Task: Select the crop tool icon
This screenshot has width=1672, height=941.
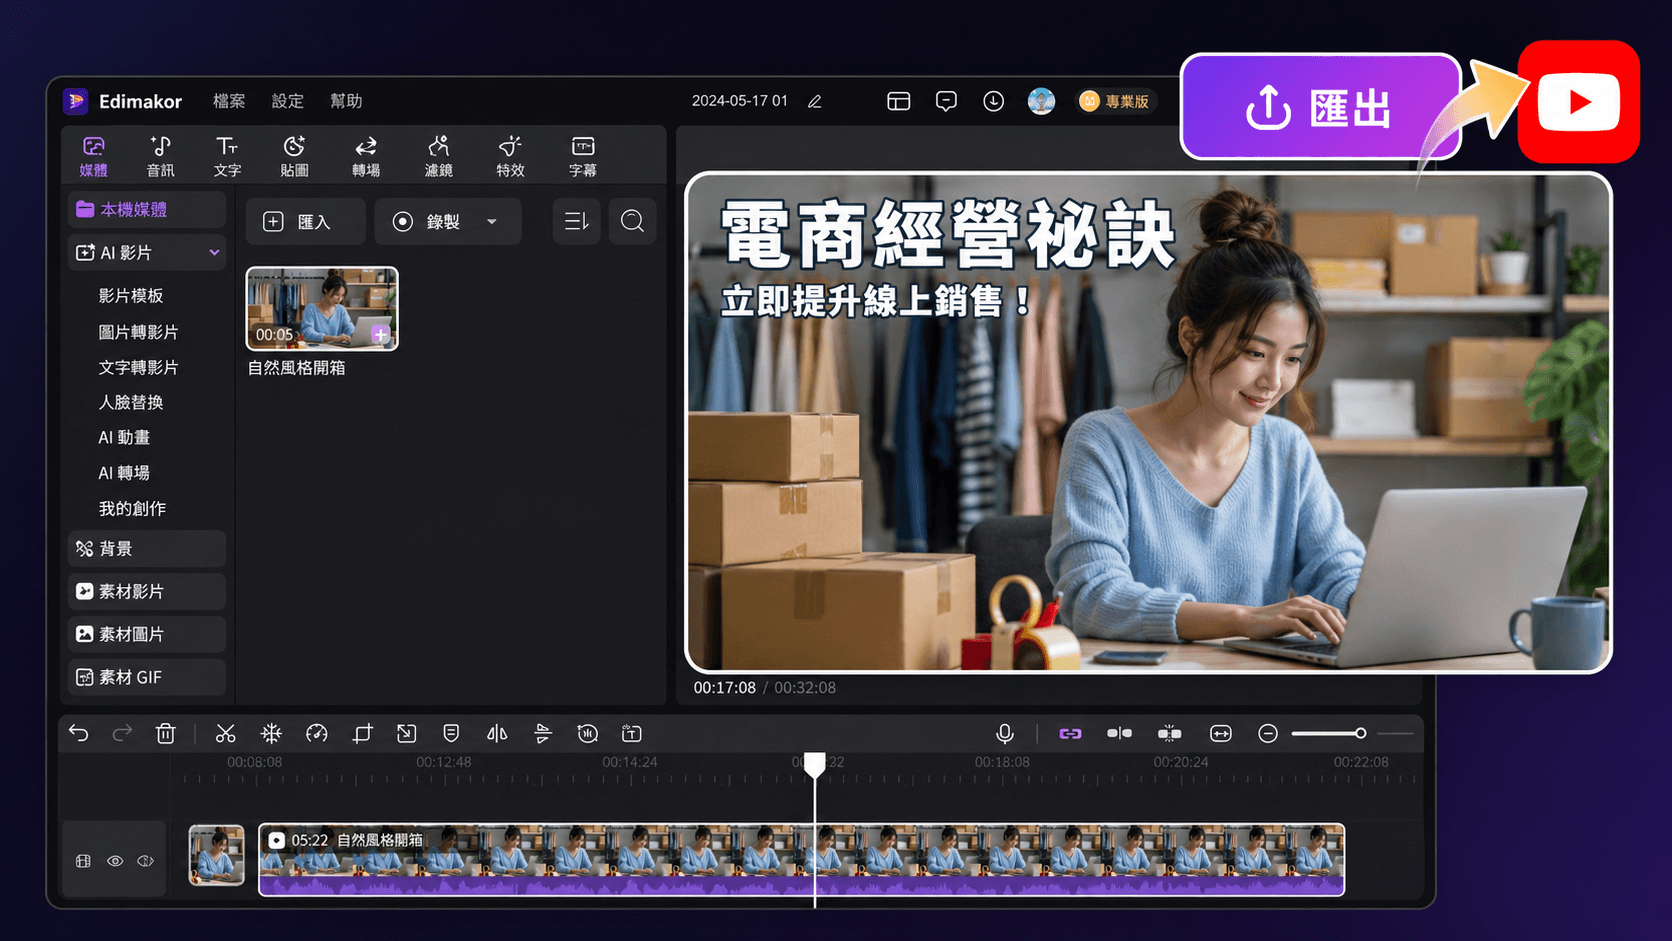Action: [362, 734]
